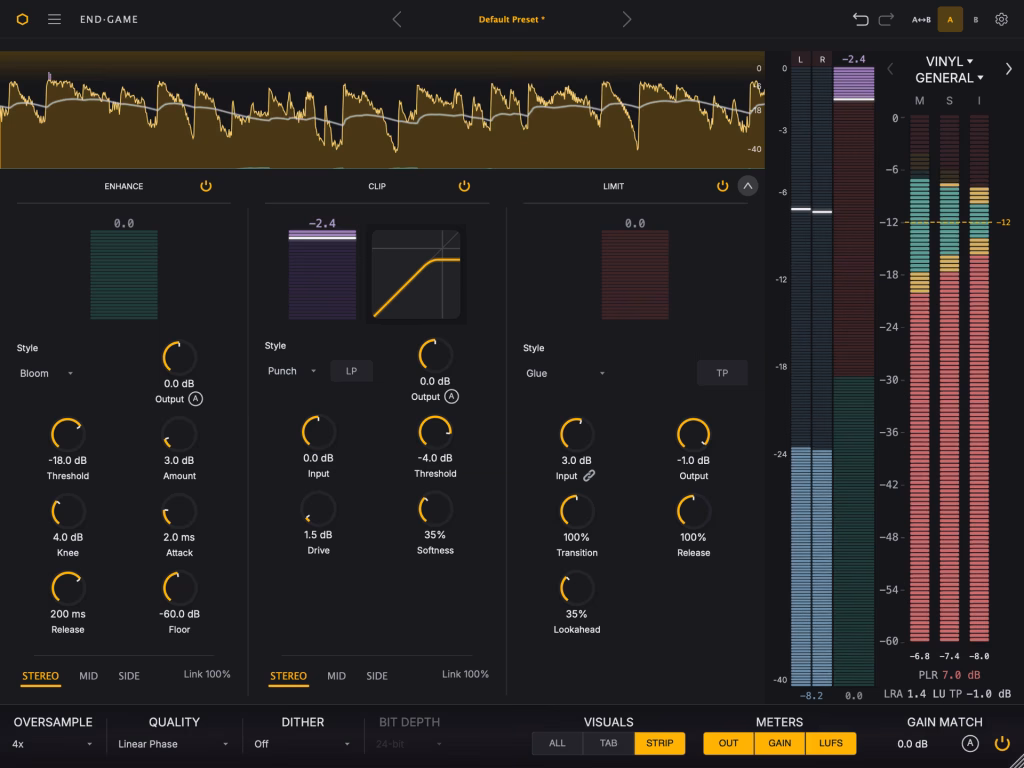The height and width of the screenshot is (768, 1024).
Task: Set Visuals mode to TAB
Action: [609, 743]
